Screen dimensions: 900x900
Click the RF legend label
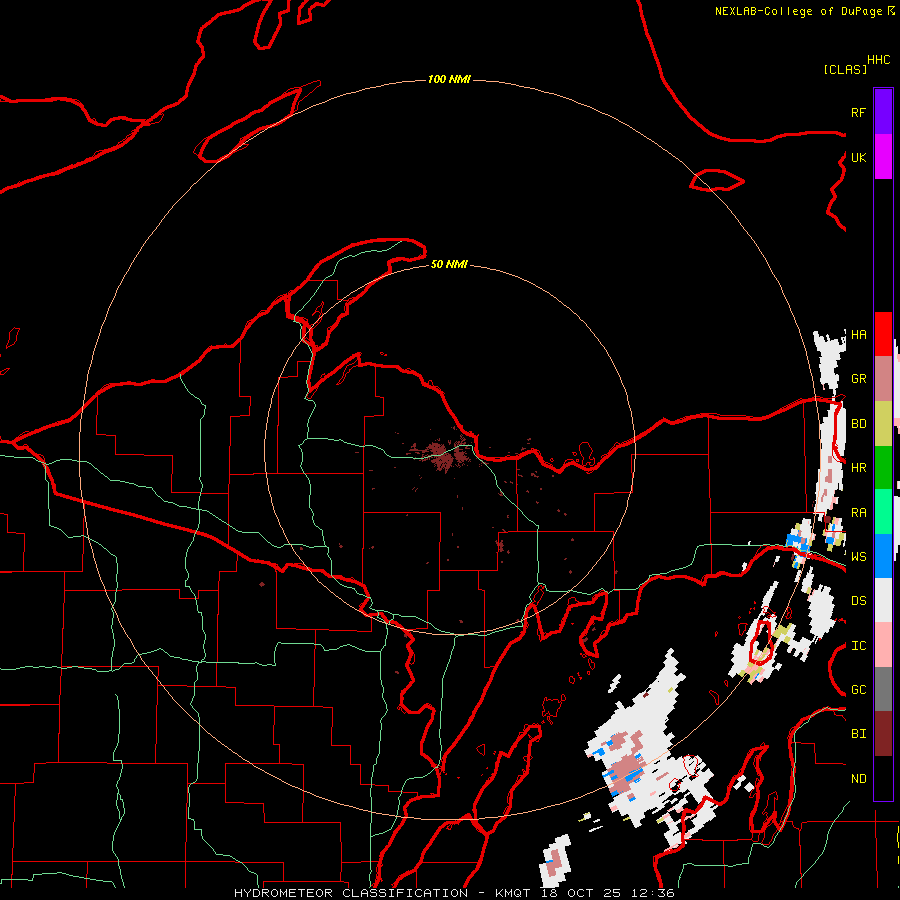click(858, 112)
